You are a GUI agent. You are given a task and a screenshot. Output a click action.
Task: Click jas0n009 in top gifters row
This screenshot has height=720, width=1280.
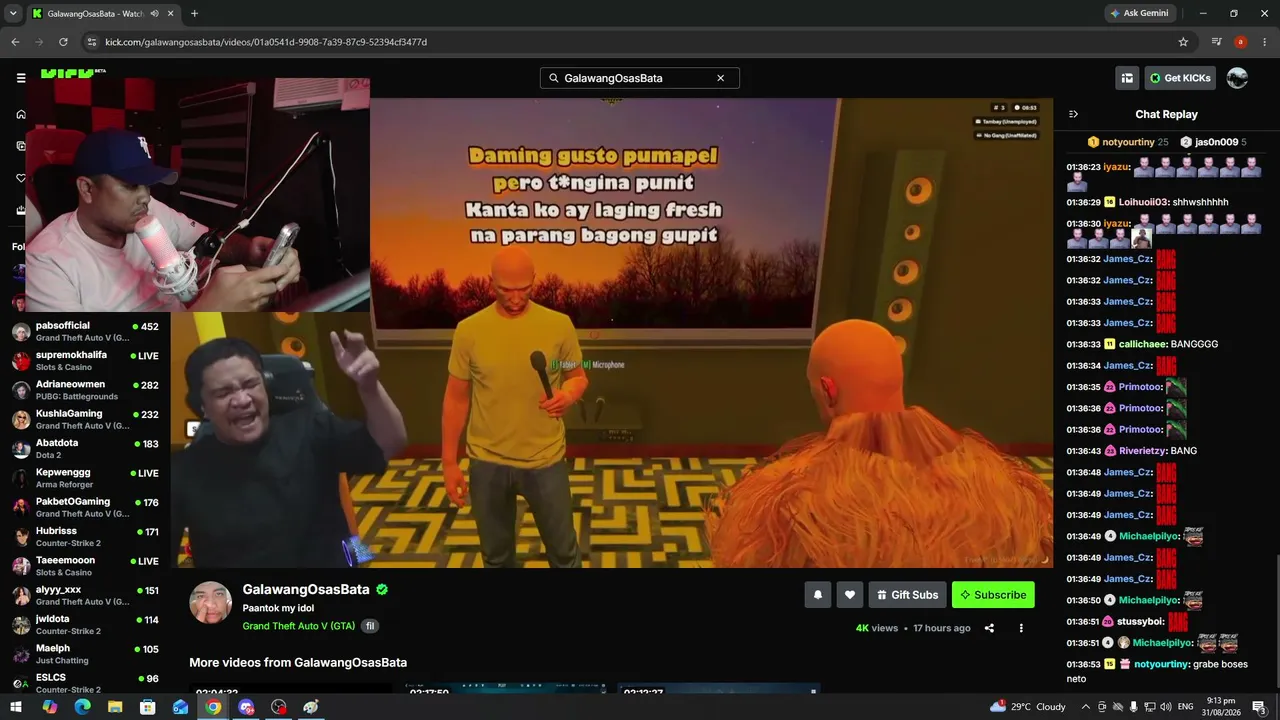[x=1216, y=142]
